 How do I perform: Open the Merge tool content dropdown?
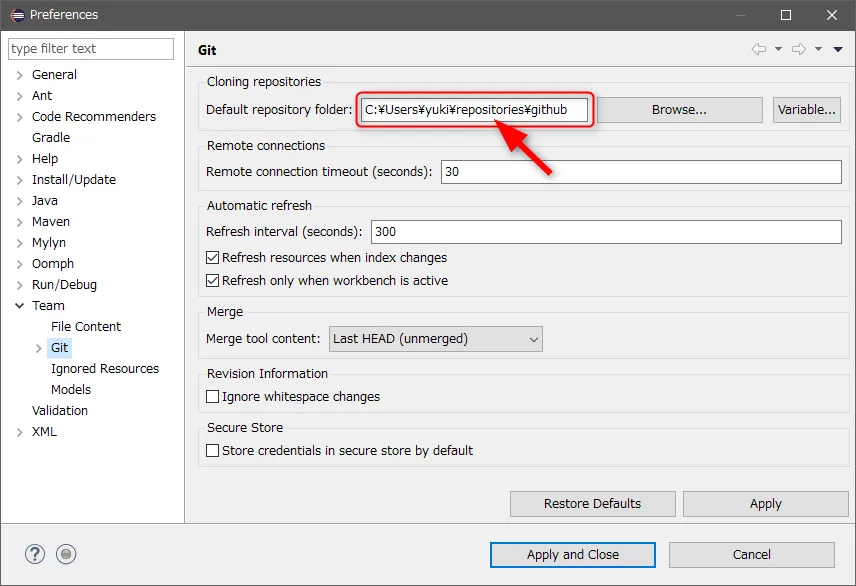[435, 339]
